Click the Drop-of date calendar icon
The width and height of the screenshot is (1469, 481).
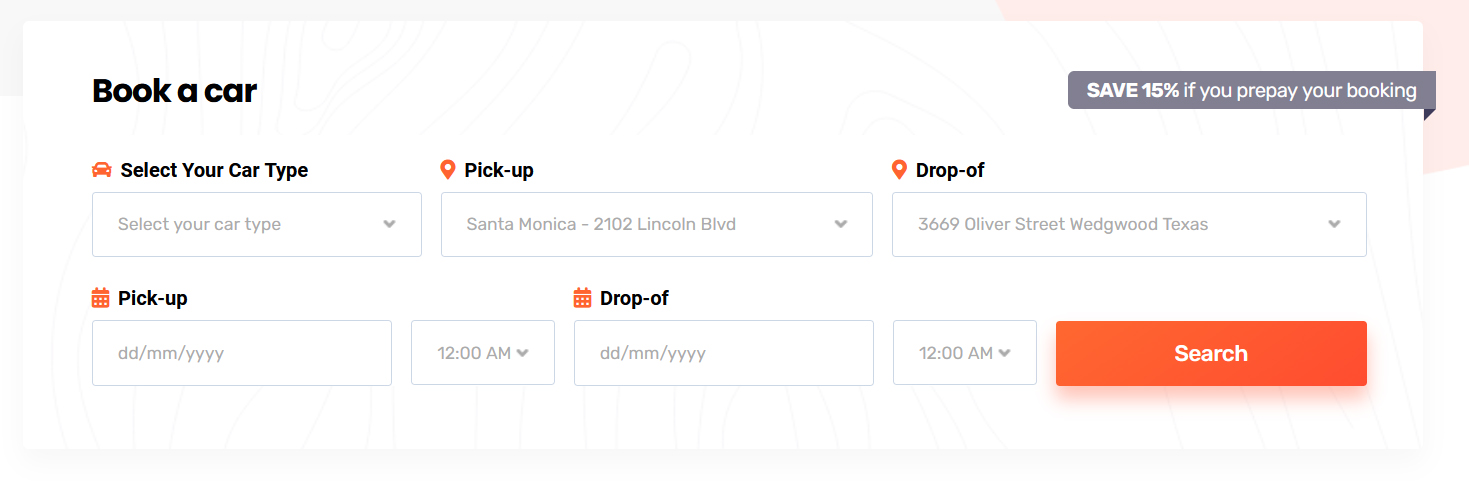pyautogui.click(x=582, y=298)
